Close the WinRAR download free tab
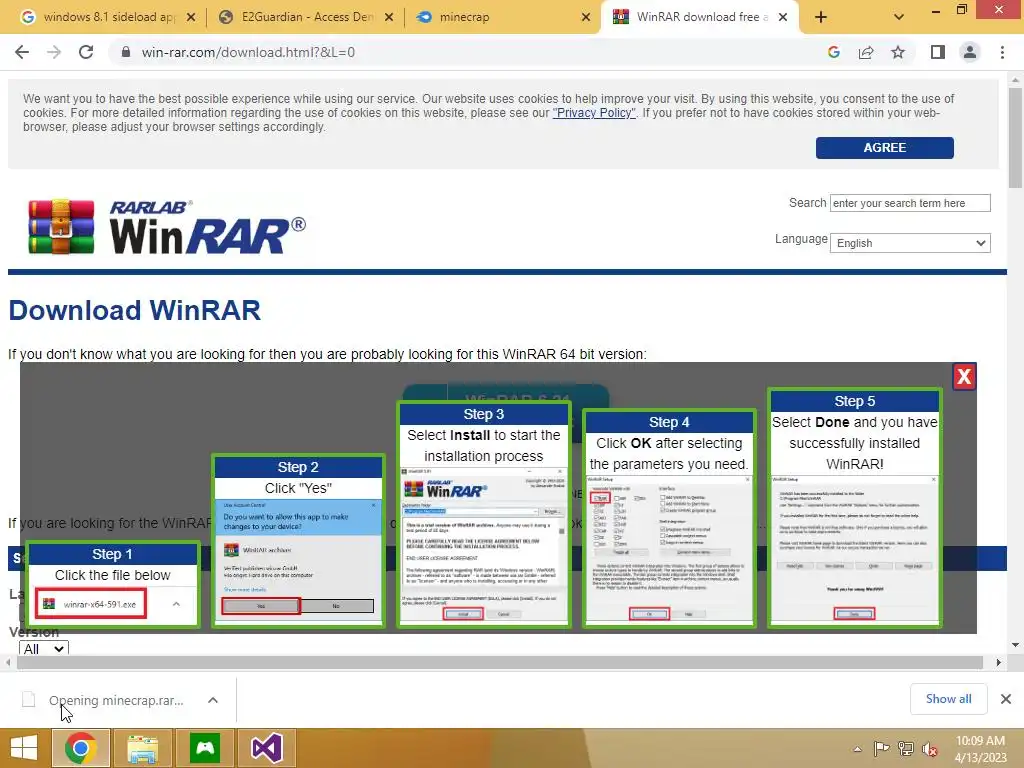Screen dimensions: 1024x768 click(783, 17)
